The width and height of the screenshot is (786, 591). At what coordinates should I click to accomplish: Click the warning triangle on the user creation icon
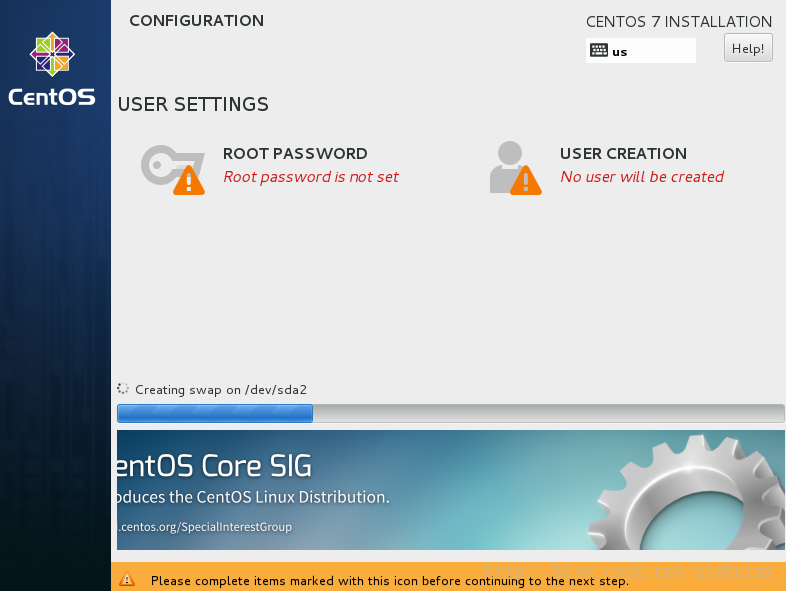click(525, 181)
